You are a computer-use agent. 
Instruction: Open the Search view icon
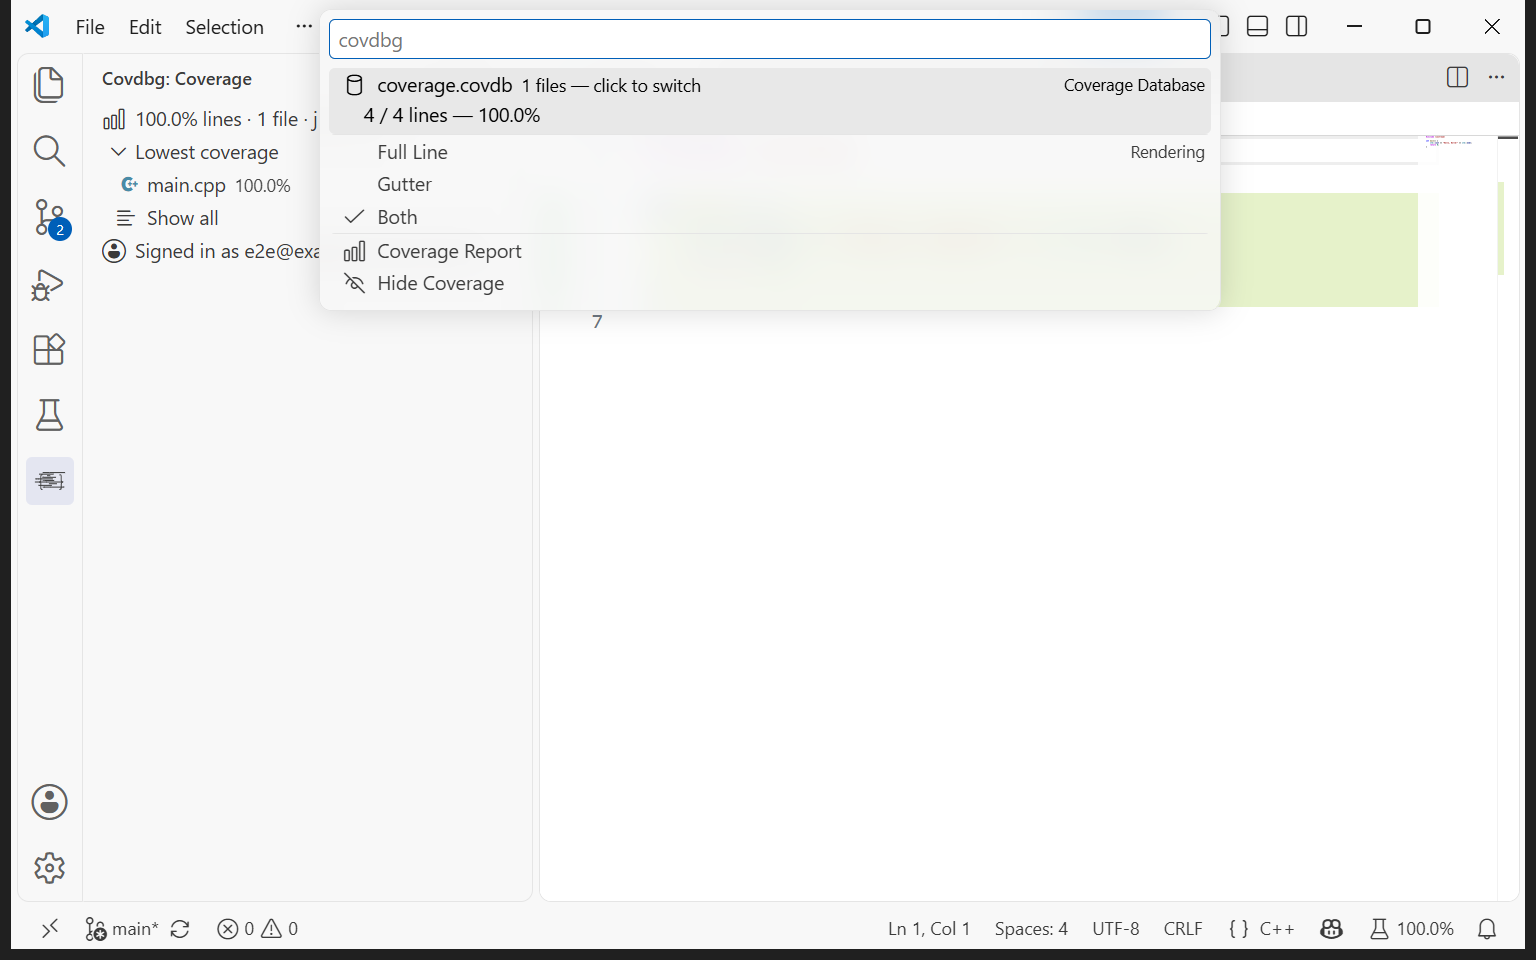coord(49,151)
